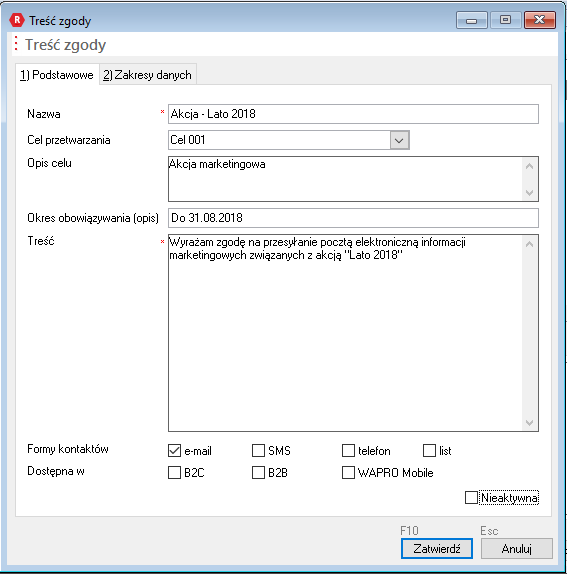Switch to the Zakresy danych tab

point(148,75)
